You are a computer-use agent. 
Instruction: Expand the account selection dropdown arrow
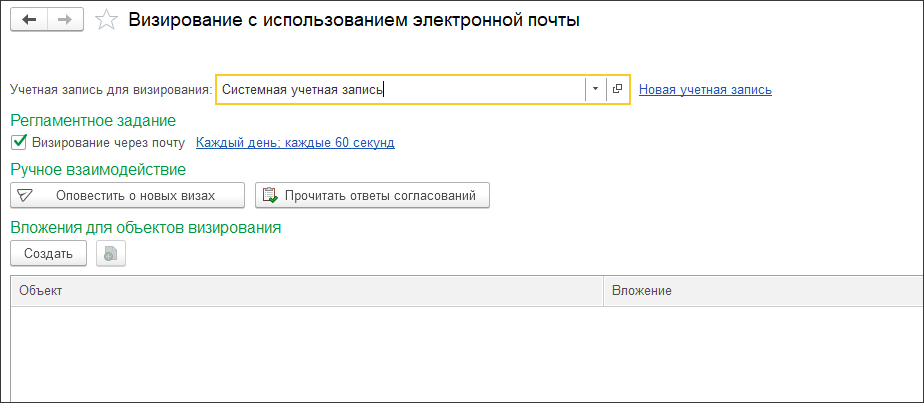pos(595,89)
